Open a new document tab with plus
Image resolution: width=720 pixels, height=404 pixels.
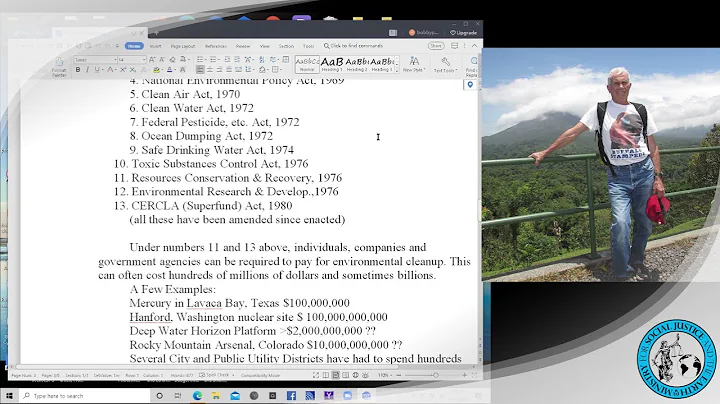pos(156,33)
